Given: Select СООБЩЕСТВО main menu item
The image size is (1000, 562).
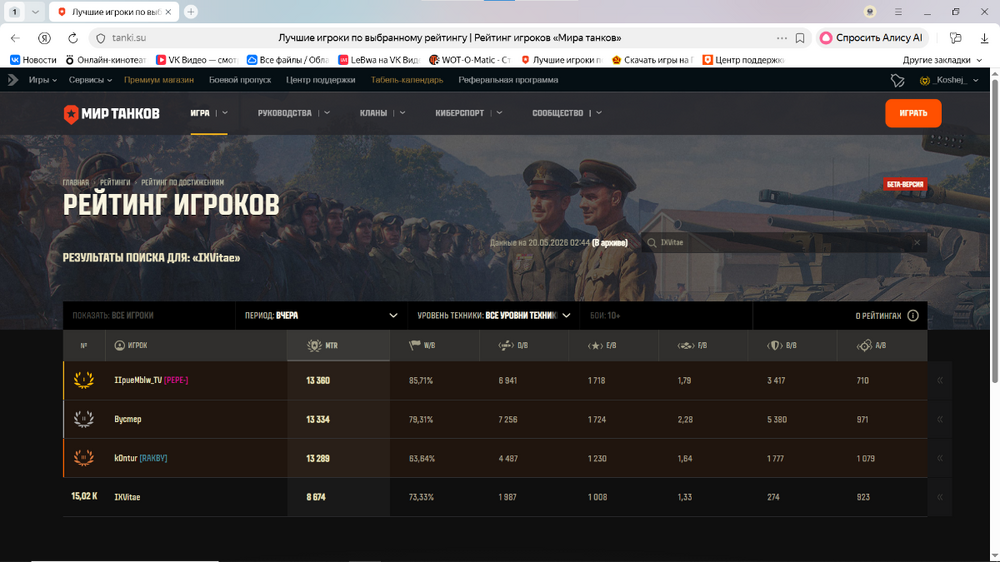Looking at the screenshot, I should tap(557, 113).
